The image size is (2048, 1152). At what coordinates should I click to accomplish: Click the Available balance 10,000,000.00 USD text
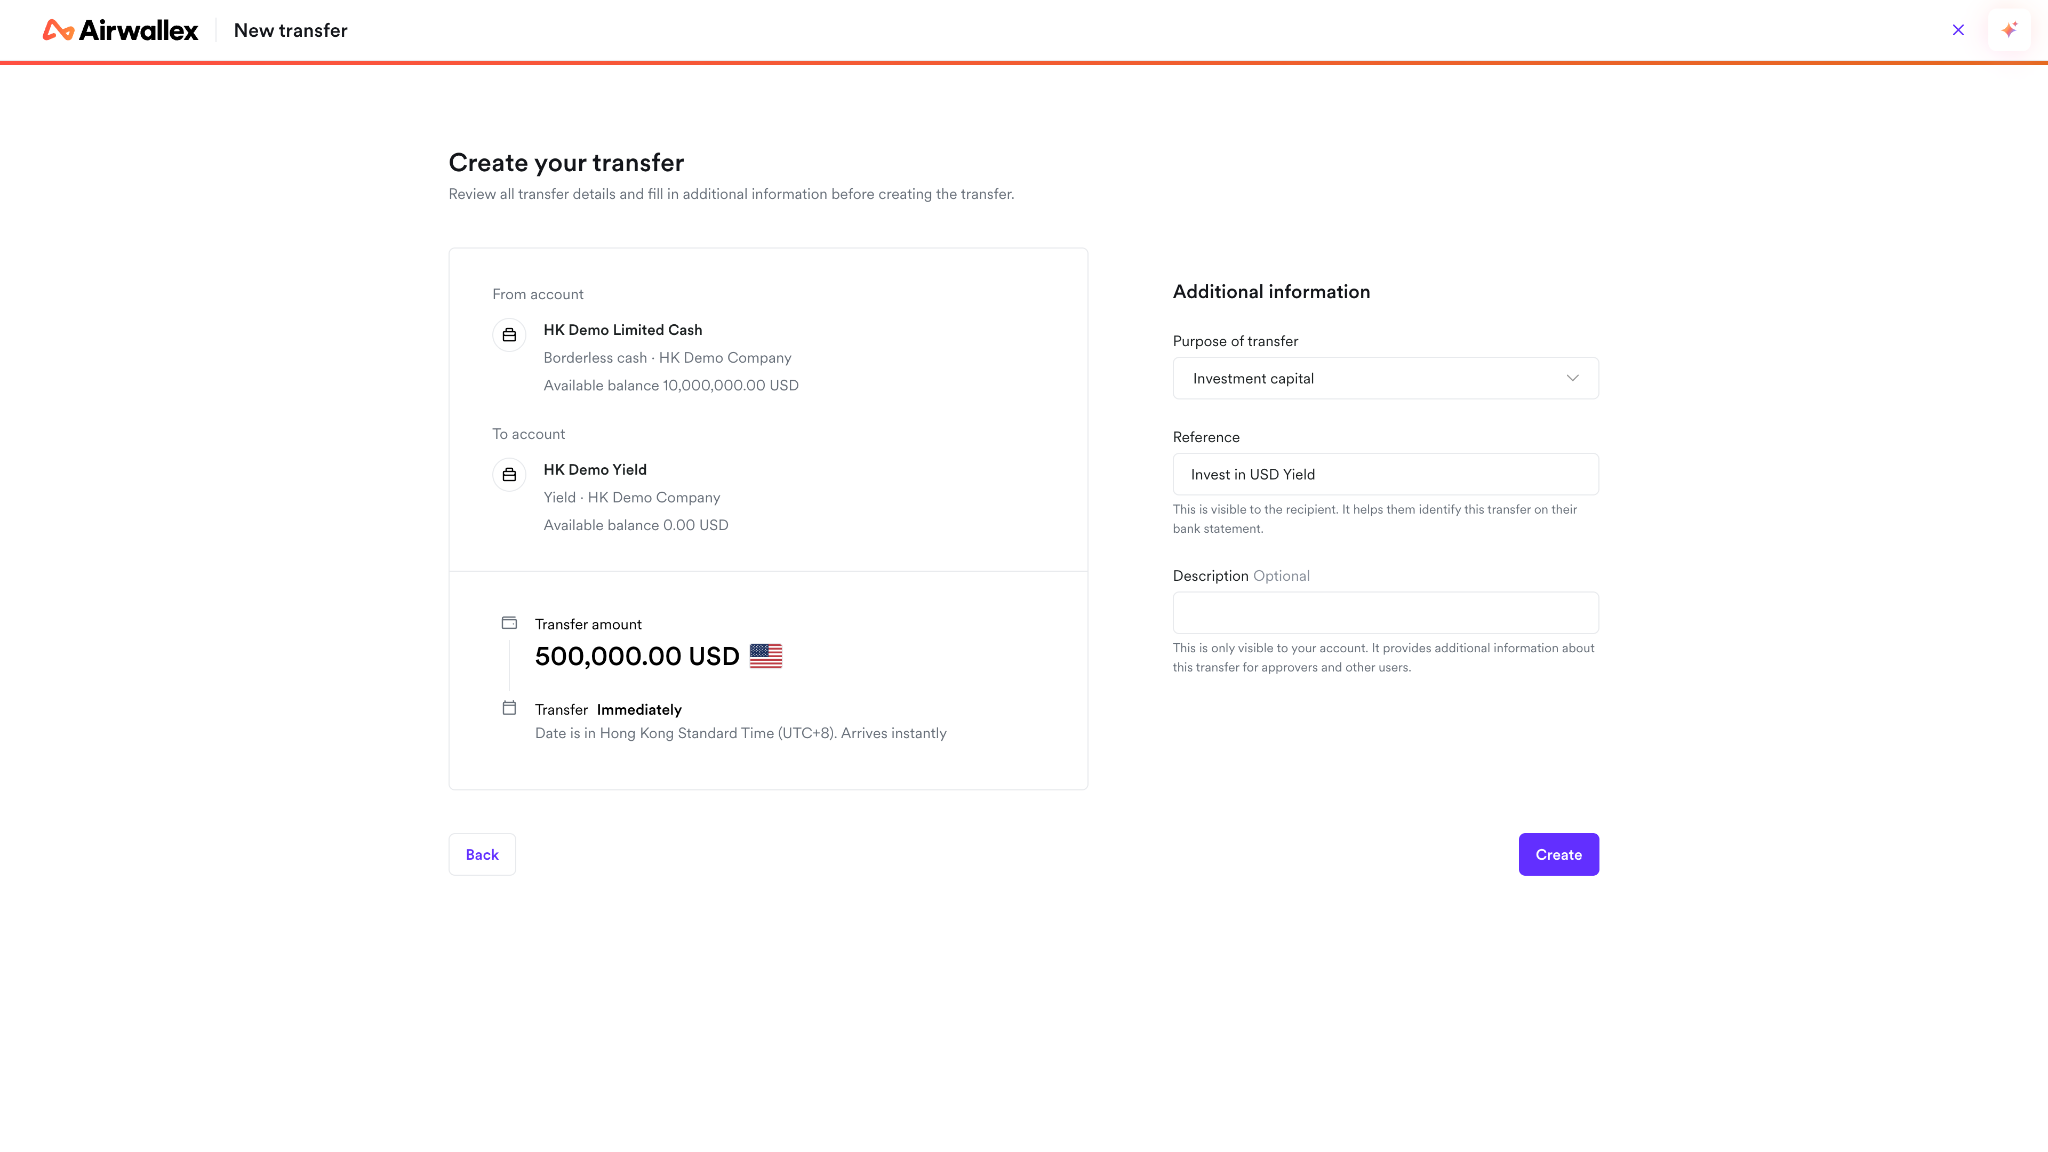coord(671,386)
